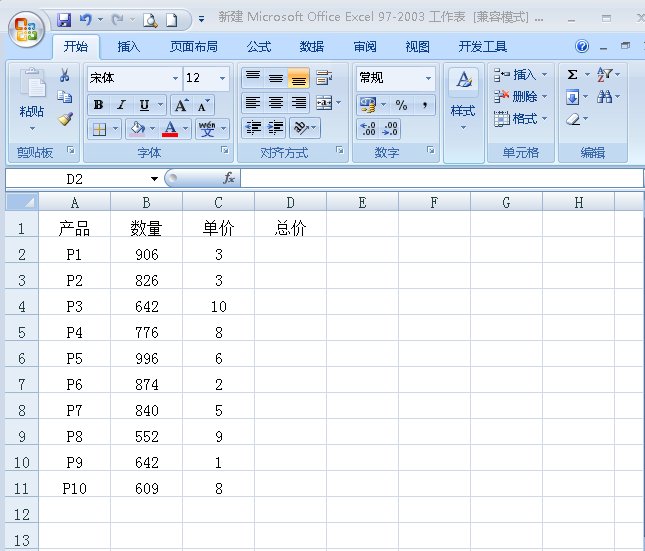Screen dimensions: 645x551
Task: Toggle Italic formatting
Action: 121,105
